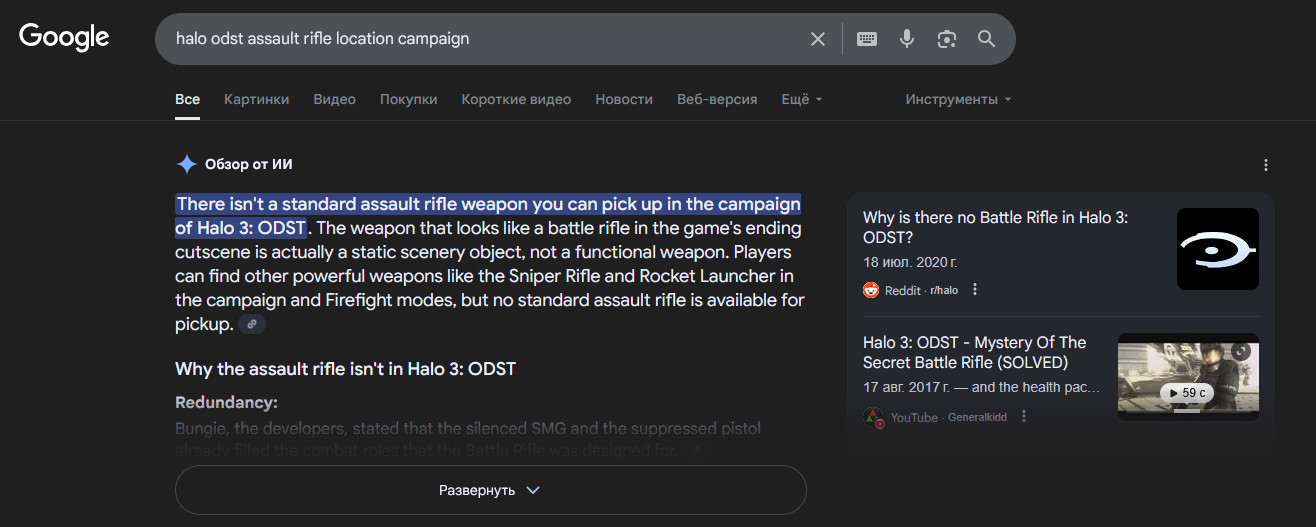The width and height of the screenshot is (1316, 527).
Task: Click into the search input field
Action: (480, 39)
